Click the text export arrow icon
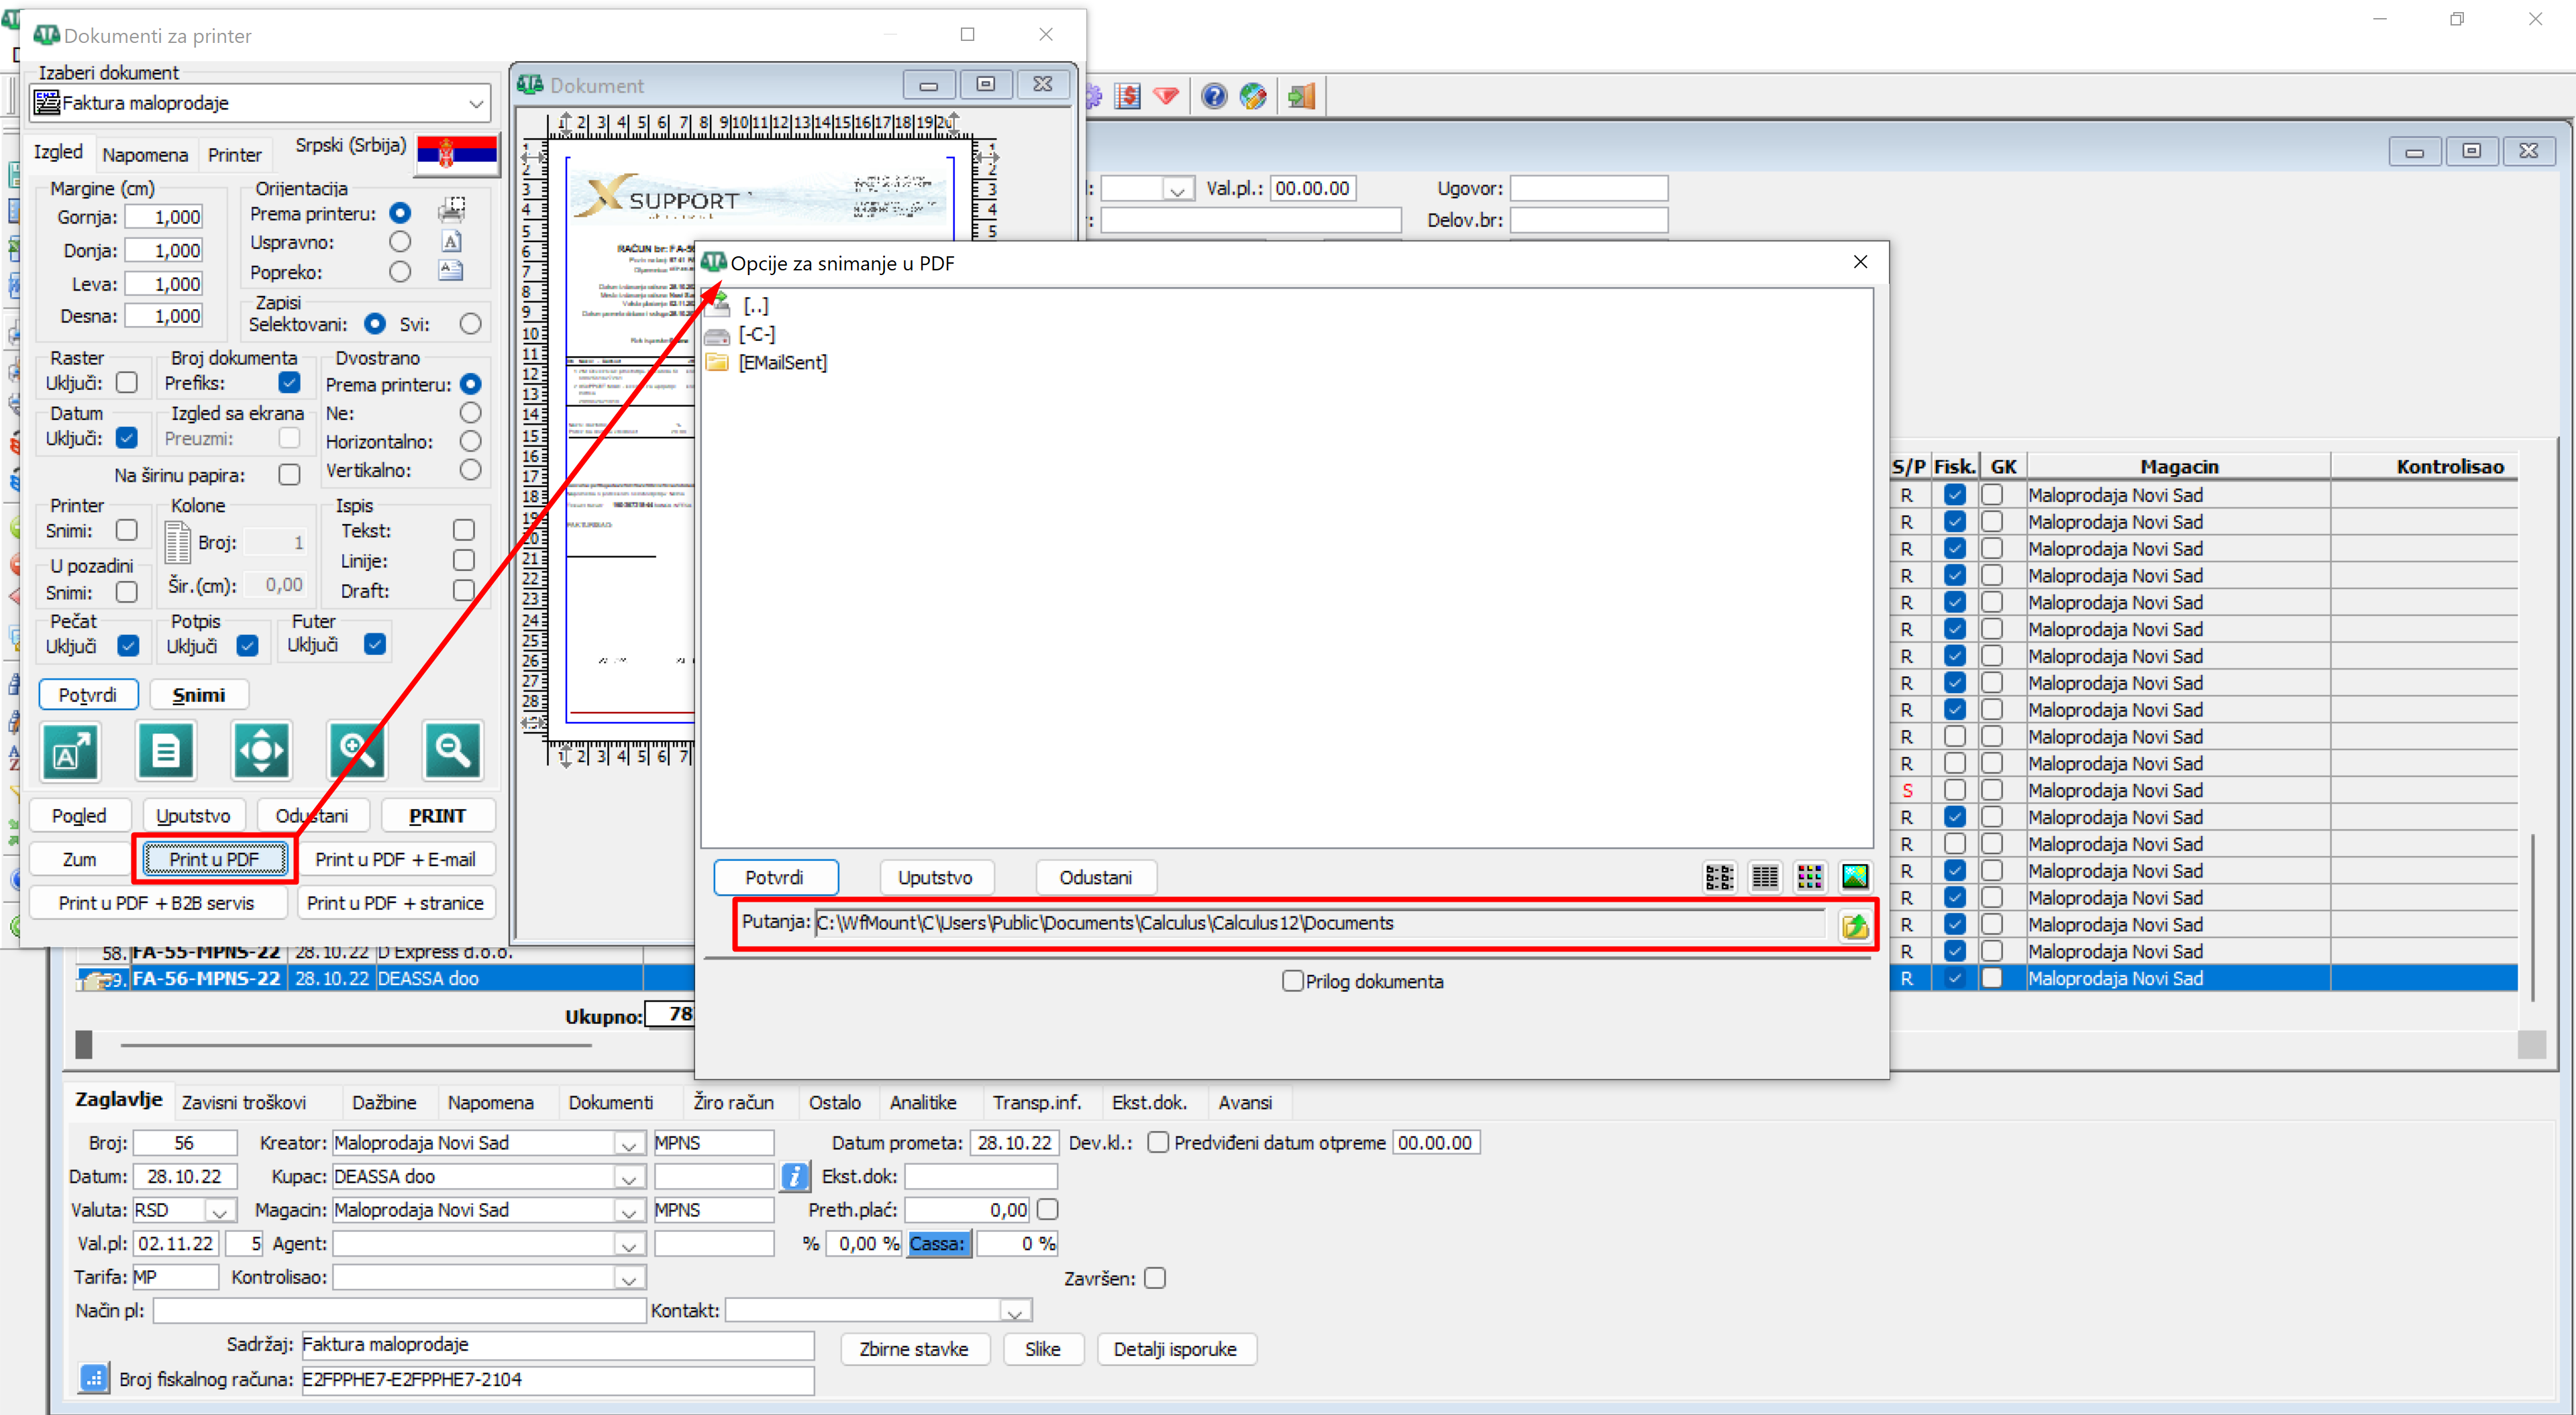The height and width of the screenshot is (1415, 2576). point(70,750)
